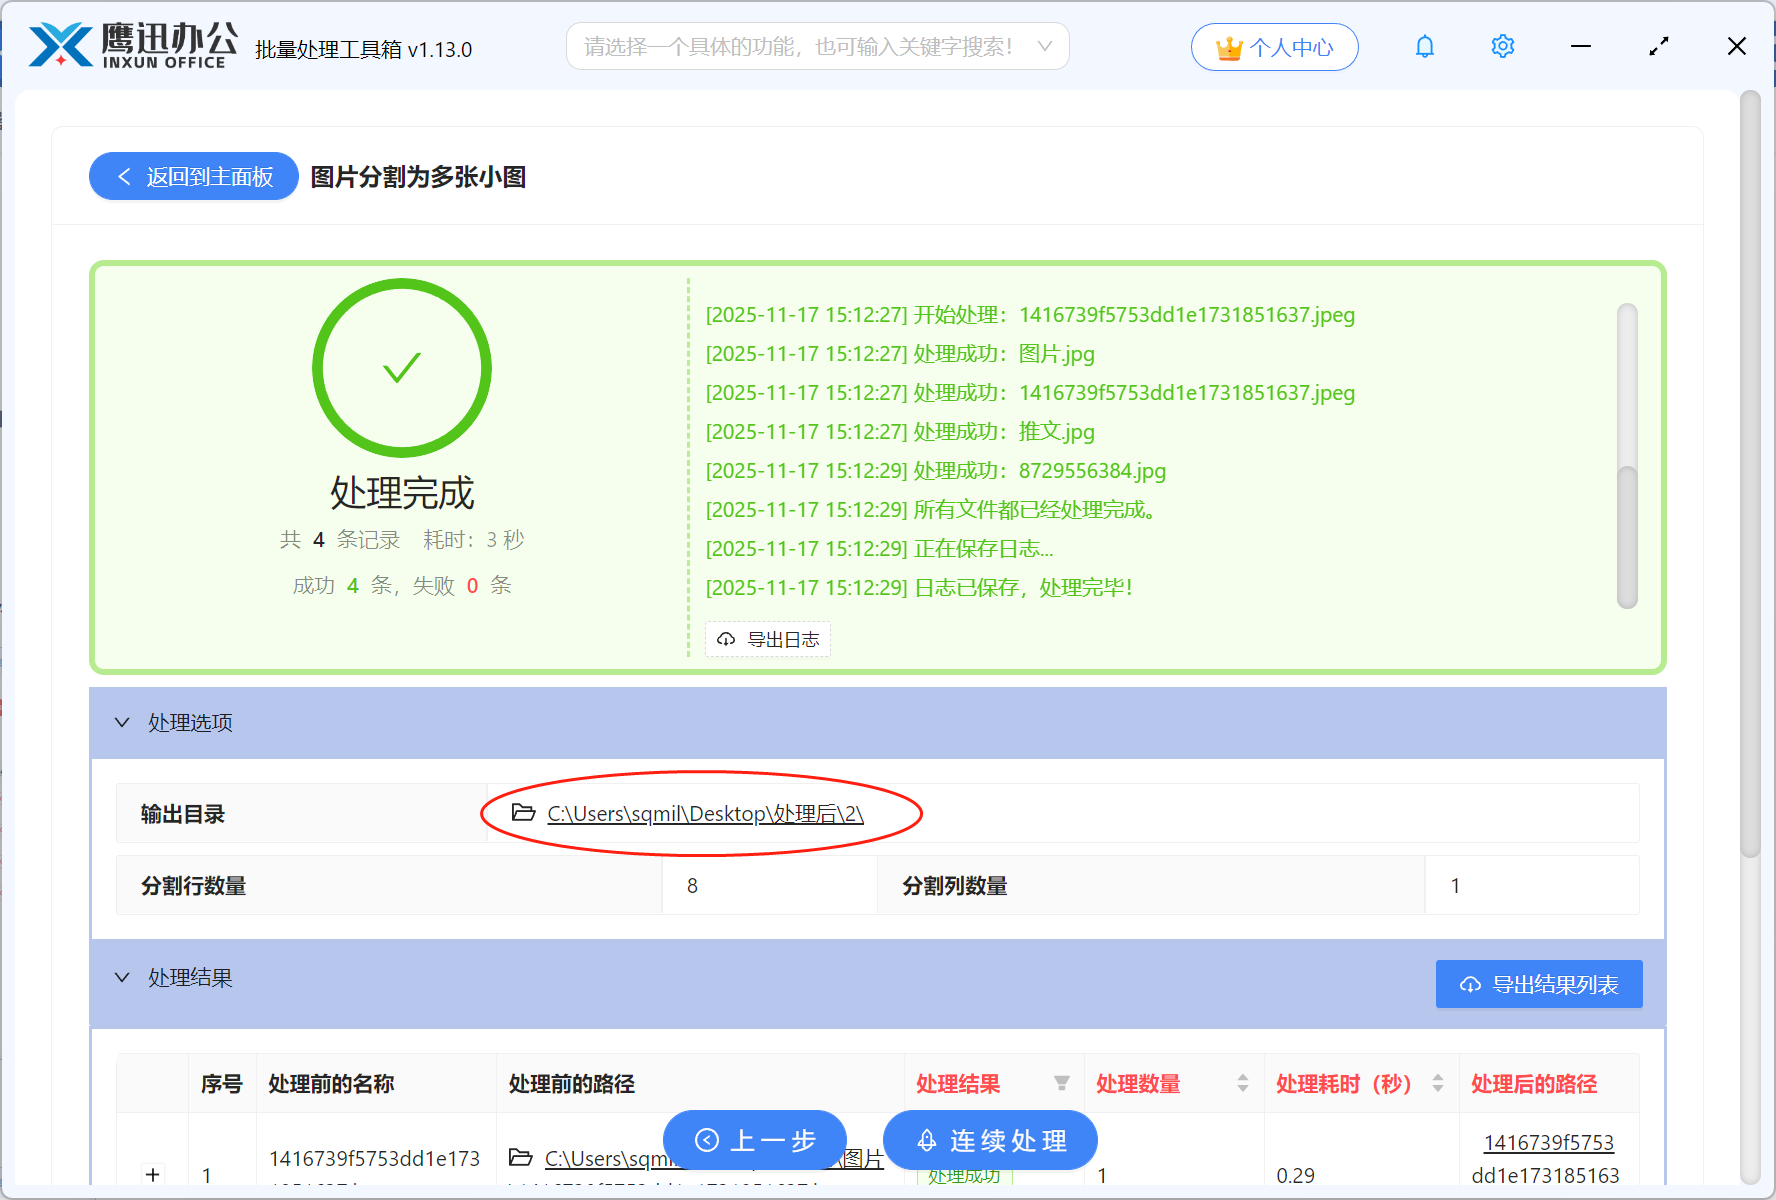Click the 上一步 button

pos(754,1139)
